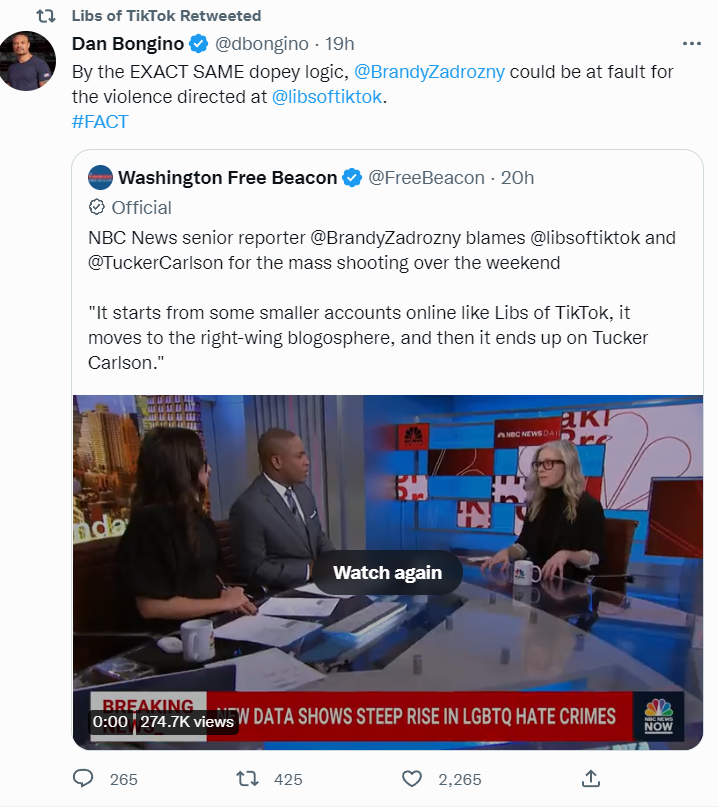Viewport: 718px width, 807px height.
Task: Click the Watch again button
Action: coord(387,572)
